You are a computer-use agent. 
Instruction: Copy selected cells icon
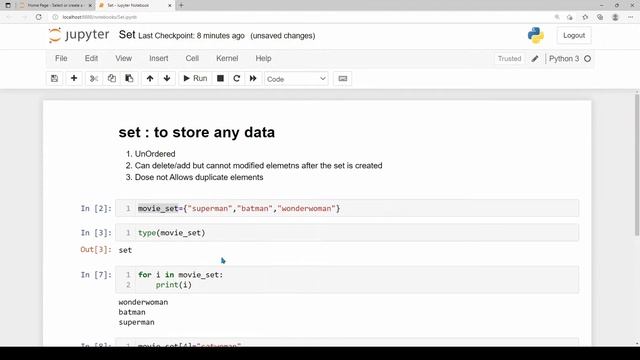pyautogui.click(x=111, y=78)
